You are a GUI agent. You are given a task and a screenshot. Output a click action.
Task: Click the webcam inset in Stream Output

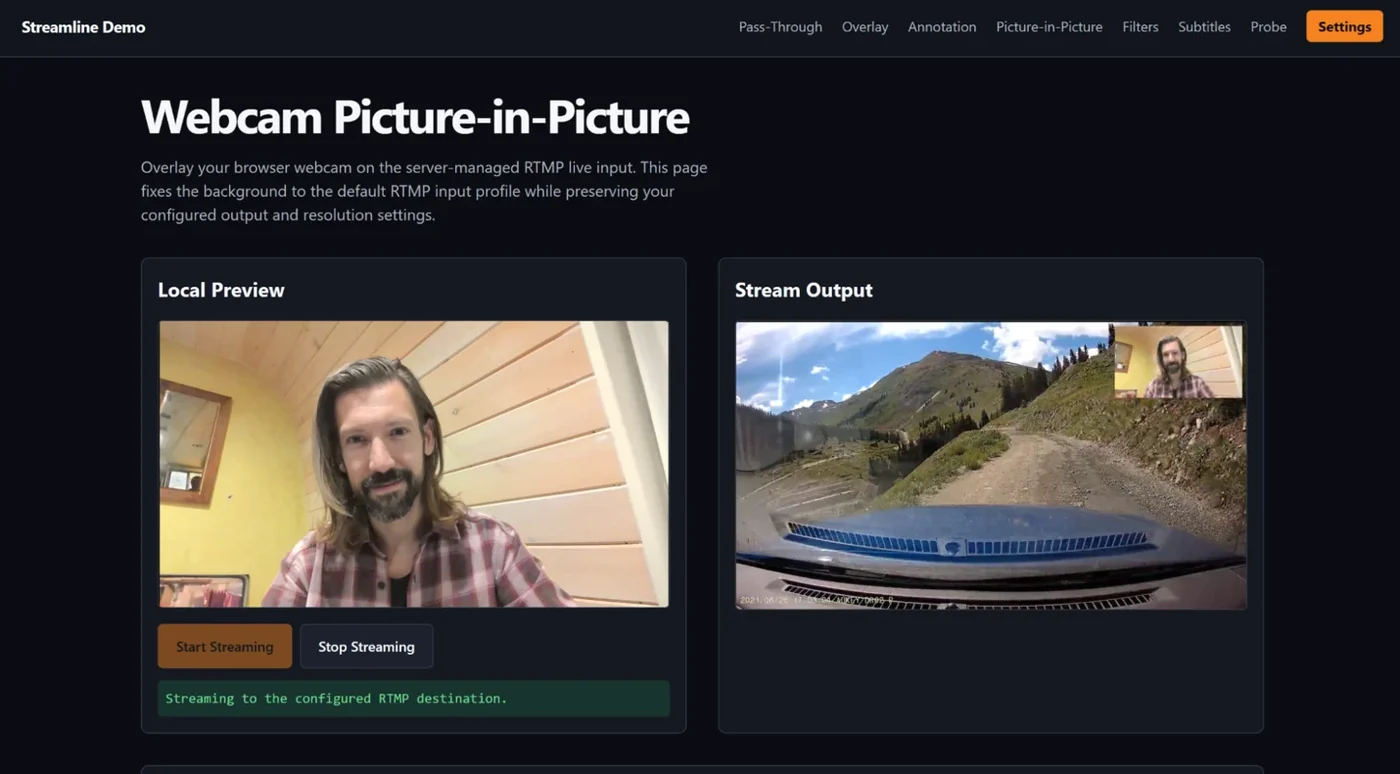click(1178, 361)
